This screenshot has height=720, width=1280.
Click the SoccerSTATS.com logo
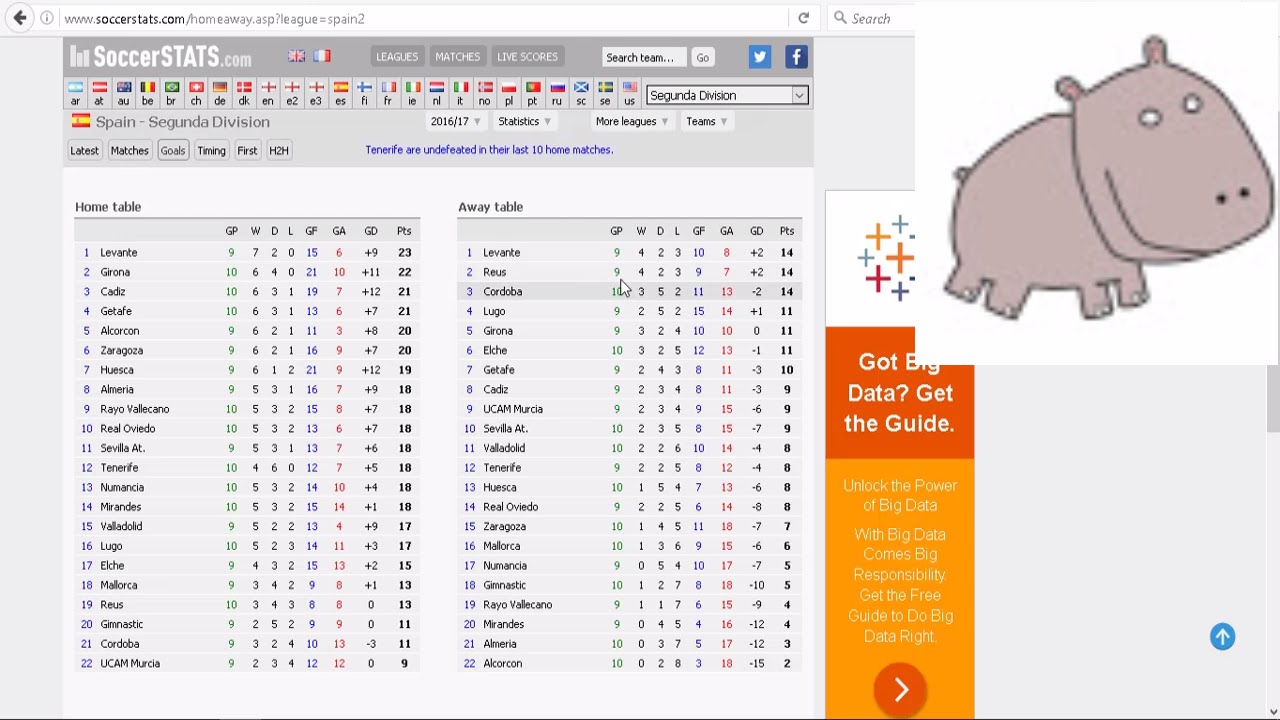coord(161,56)
